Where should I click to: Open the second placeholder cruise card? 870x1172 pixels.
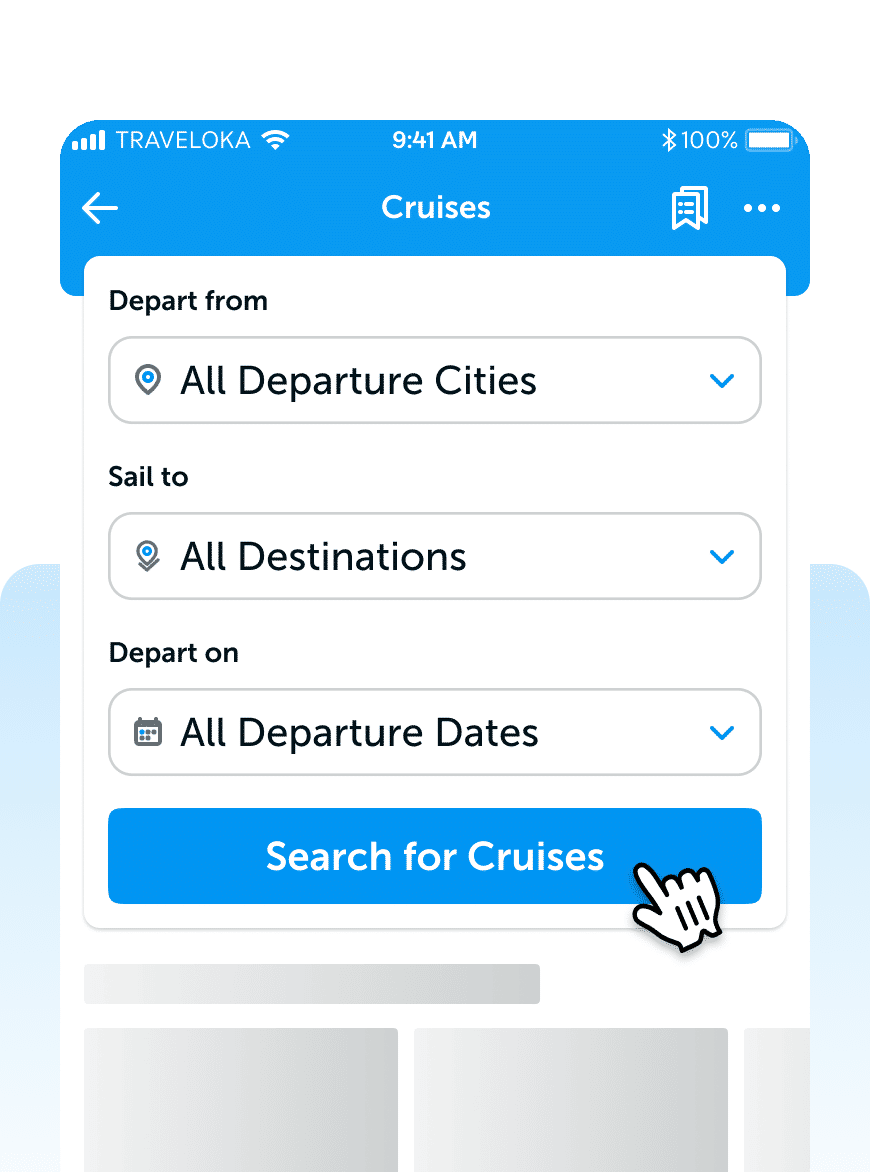[x=571, y=1099]
